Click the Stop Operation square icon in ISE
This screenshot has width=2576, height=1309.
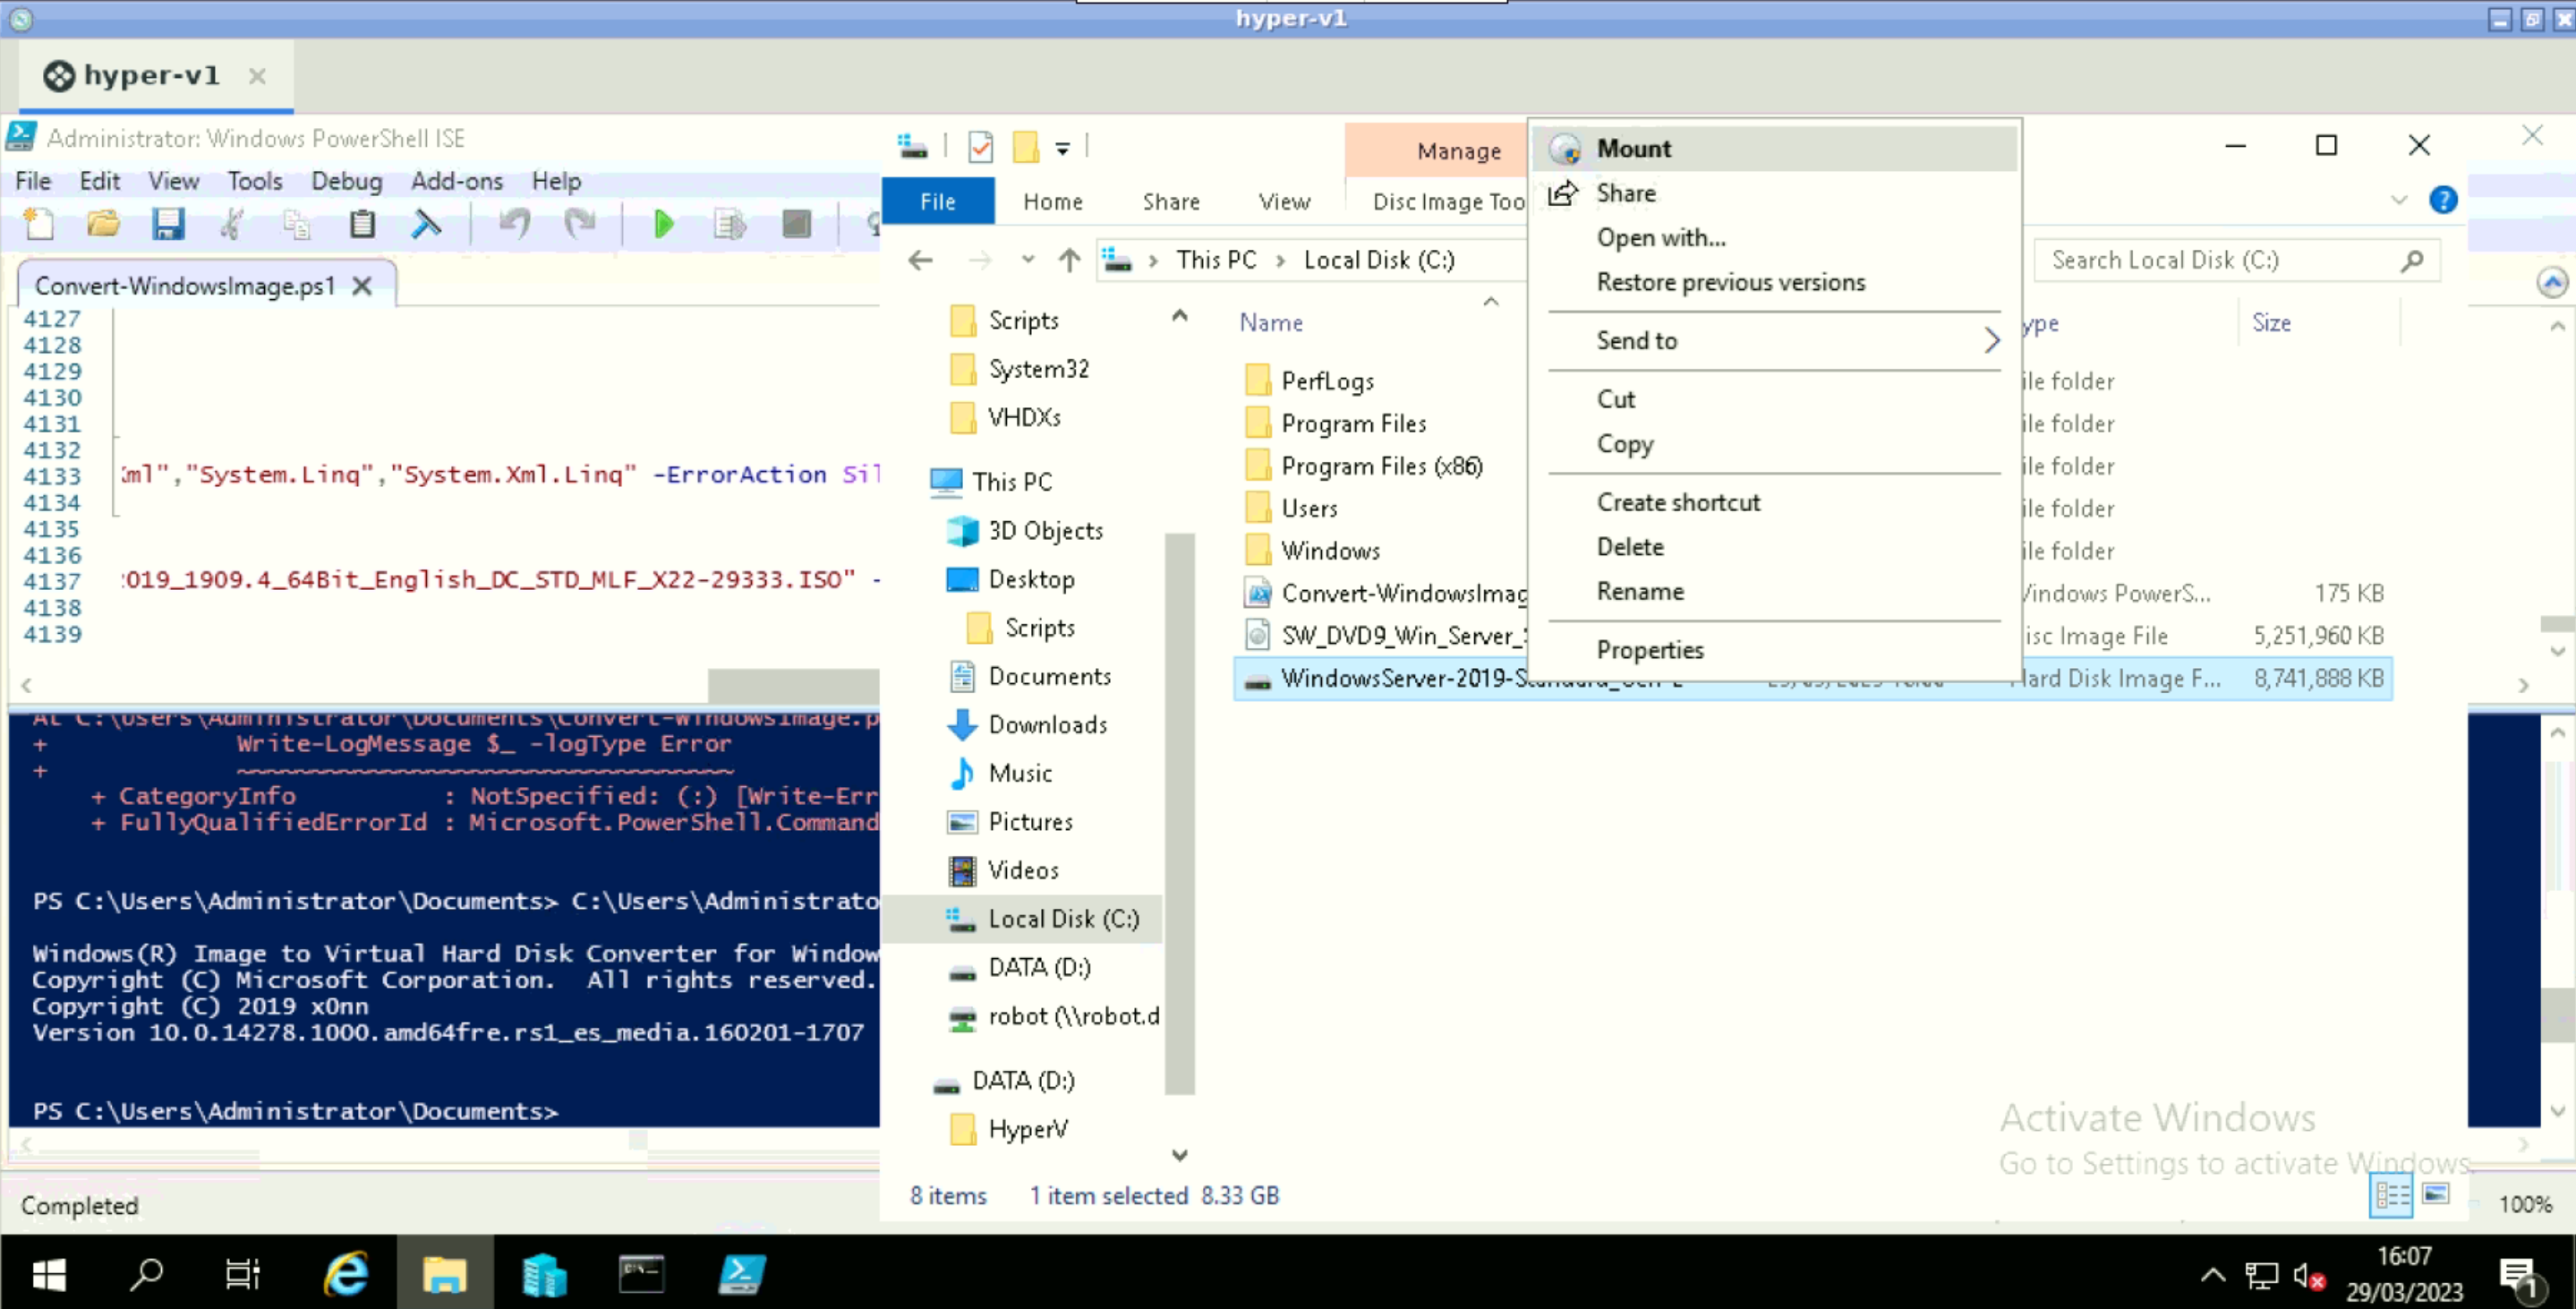(796, 224)
